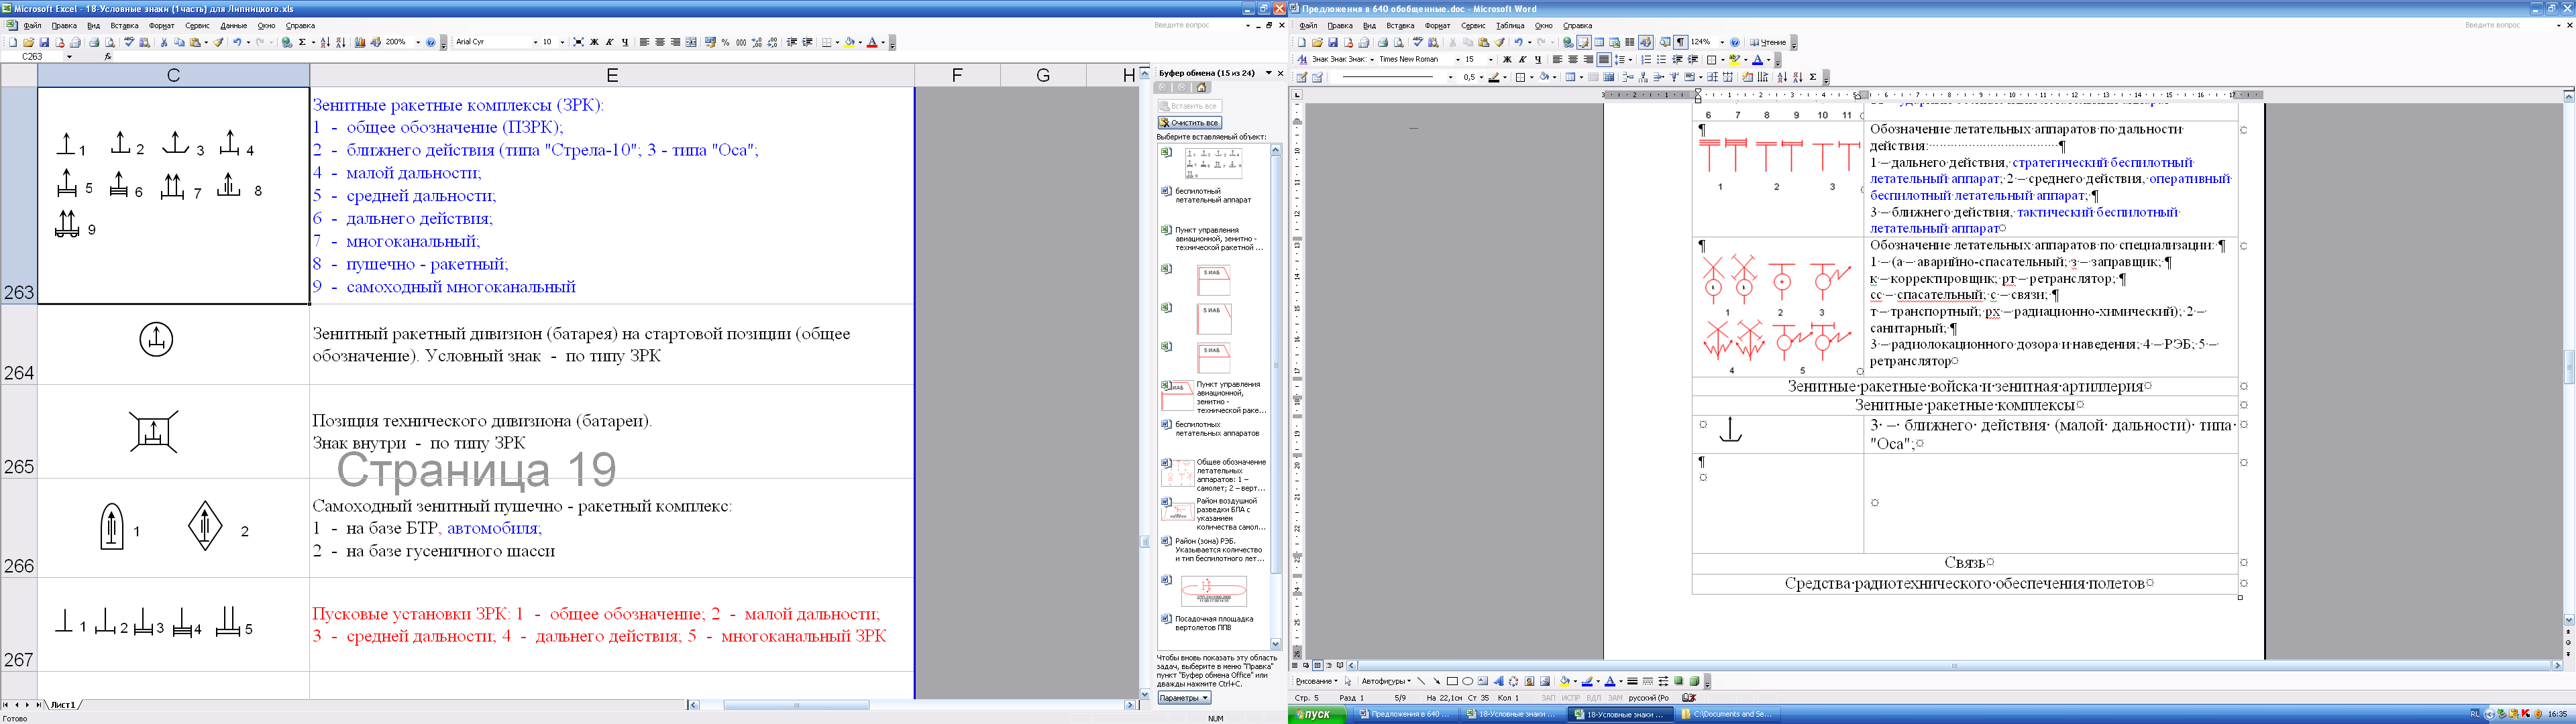The height and width of the screenshot is (724, 2576).
Task: Click Word's Columns icon
Action: coord(1630,42)
